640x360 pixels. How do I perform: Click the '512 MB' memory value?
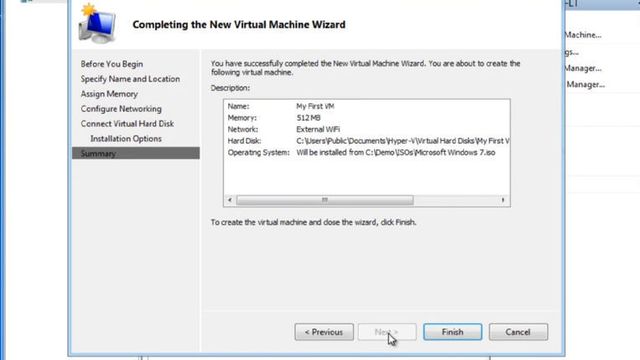pyautogui.click(x=308, y=118)
